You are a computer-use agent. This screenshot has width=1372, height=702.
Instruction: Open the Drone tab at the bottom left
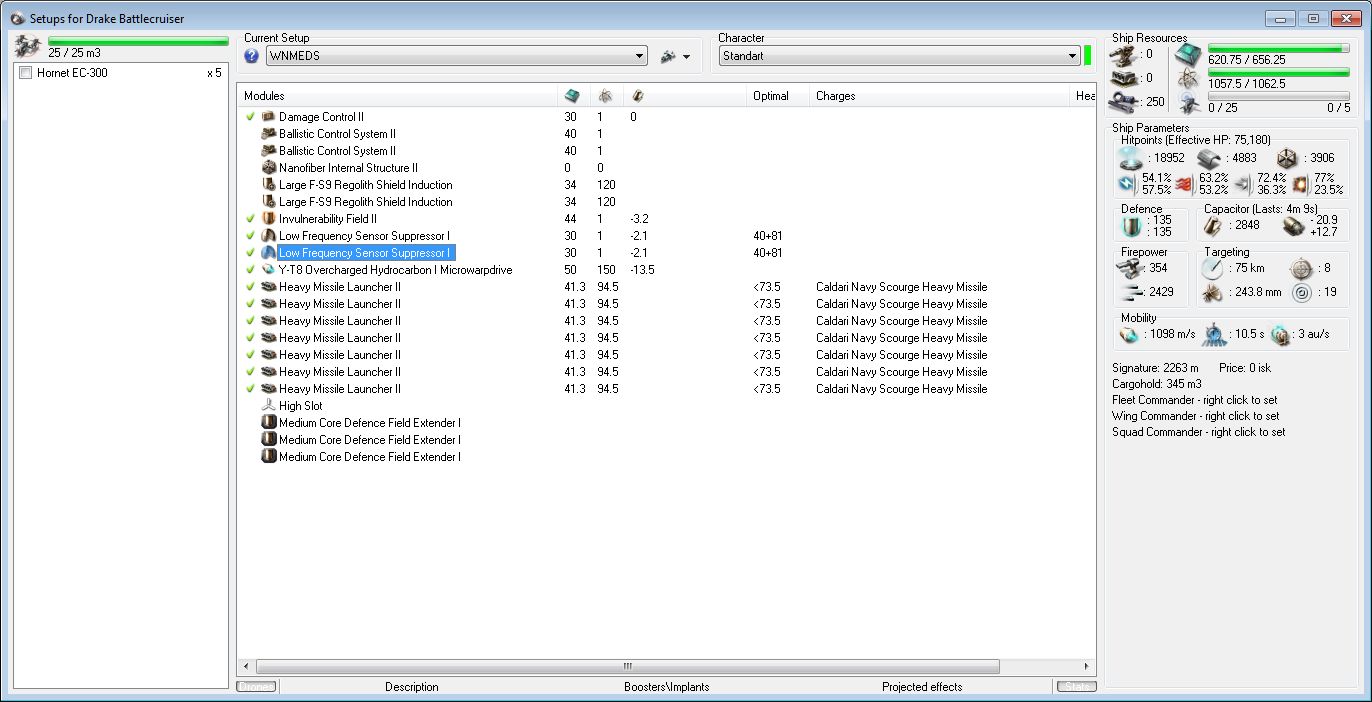pos(256,687)
